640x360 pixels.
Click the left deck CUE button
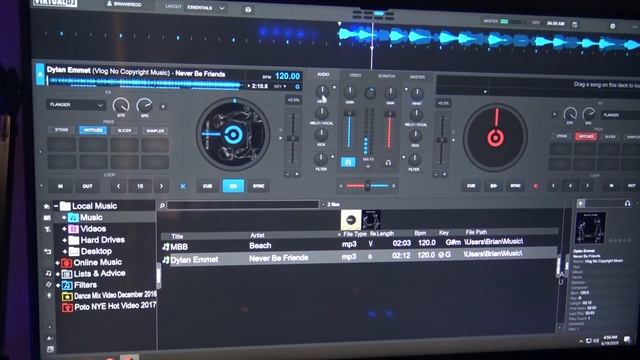pos(207,186)
